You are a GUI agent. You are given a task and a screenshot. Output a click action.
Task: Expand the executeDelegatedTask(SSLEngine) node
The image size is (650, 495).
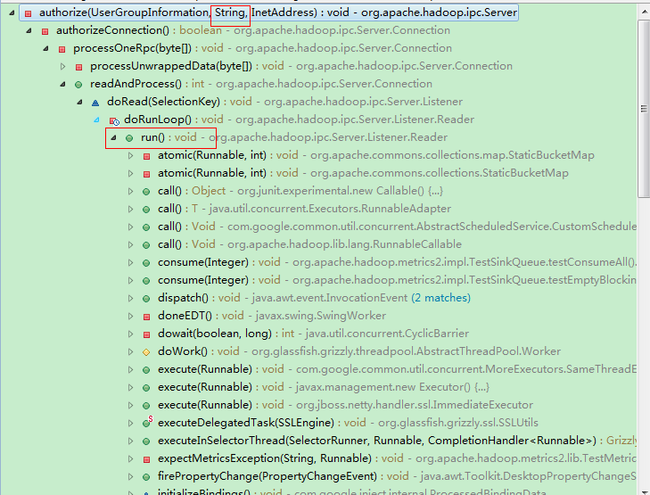click(130, 423)
